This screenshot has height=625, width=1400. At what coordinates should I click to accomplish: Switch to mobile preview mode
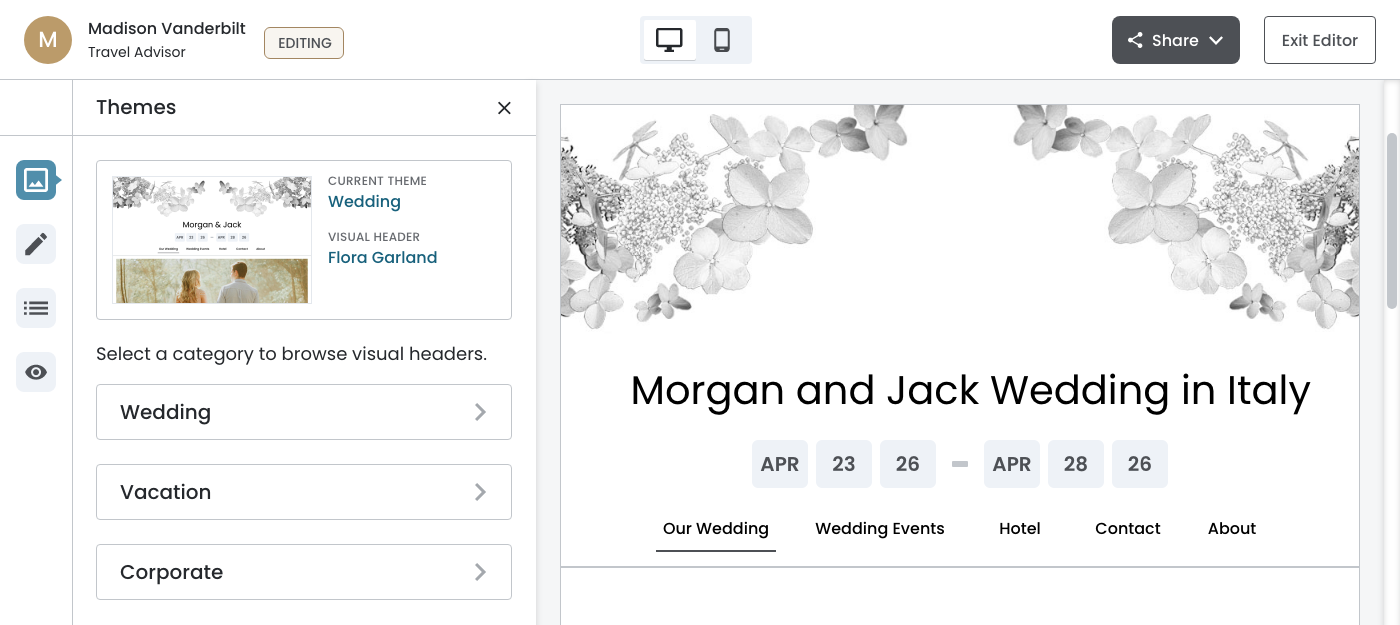(x=722, y=40)
